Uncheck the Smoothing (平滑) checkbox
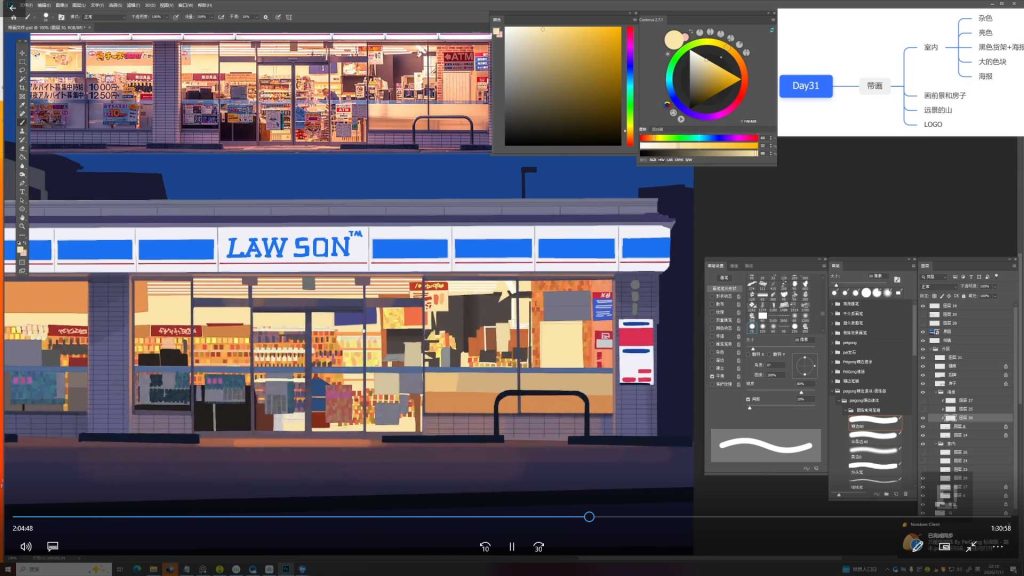Screen dimensions: 1024x576 pyautogui.click(x=712, y=376)
